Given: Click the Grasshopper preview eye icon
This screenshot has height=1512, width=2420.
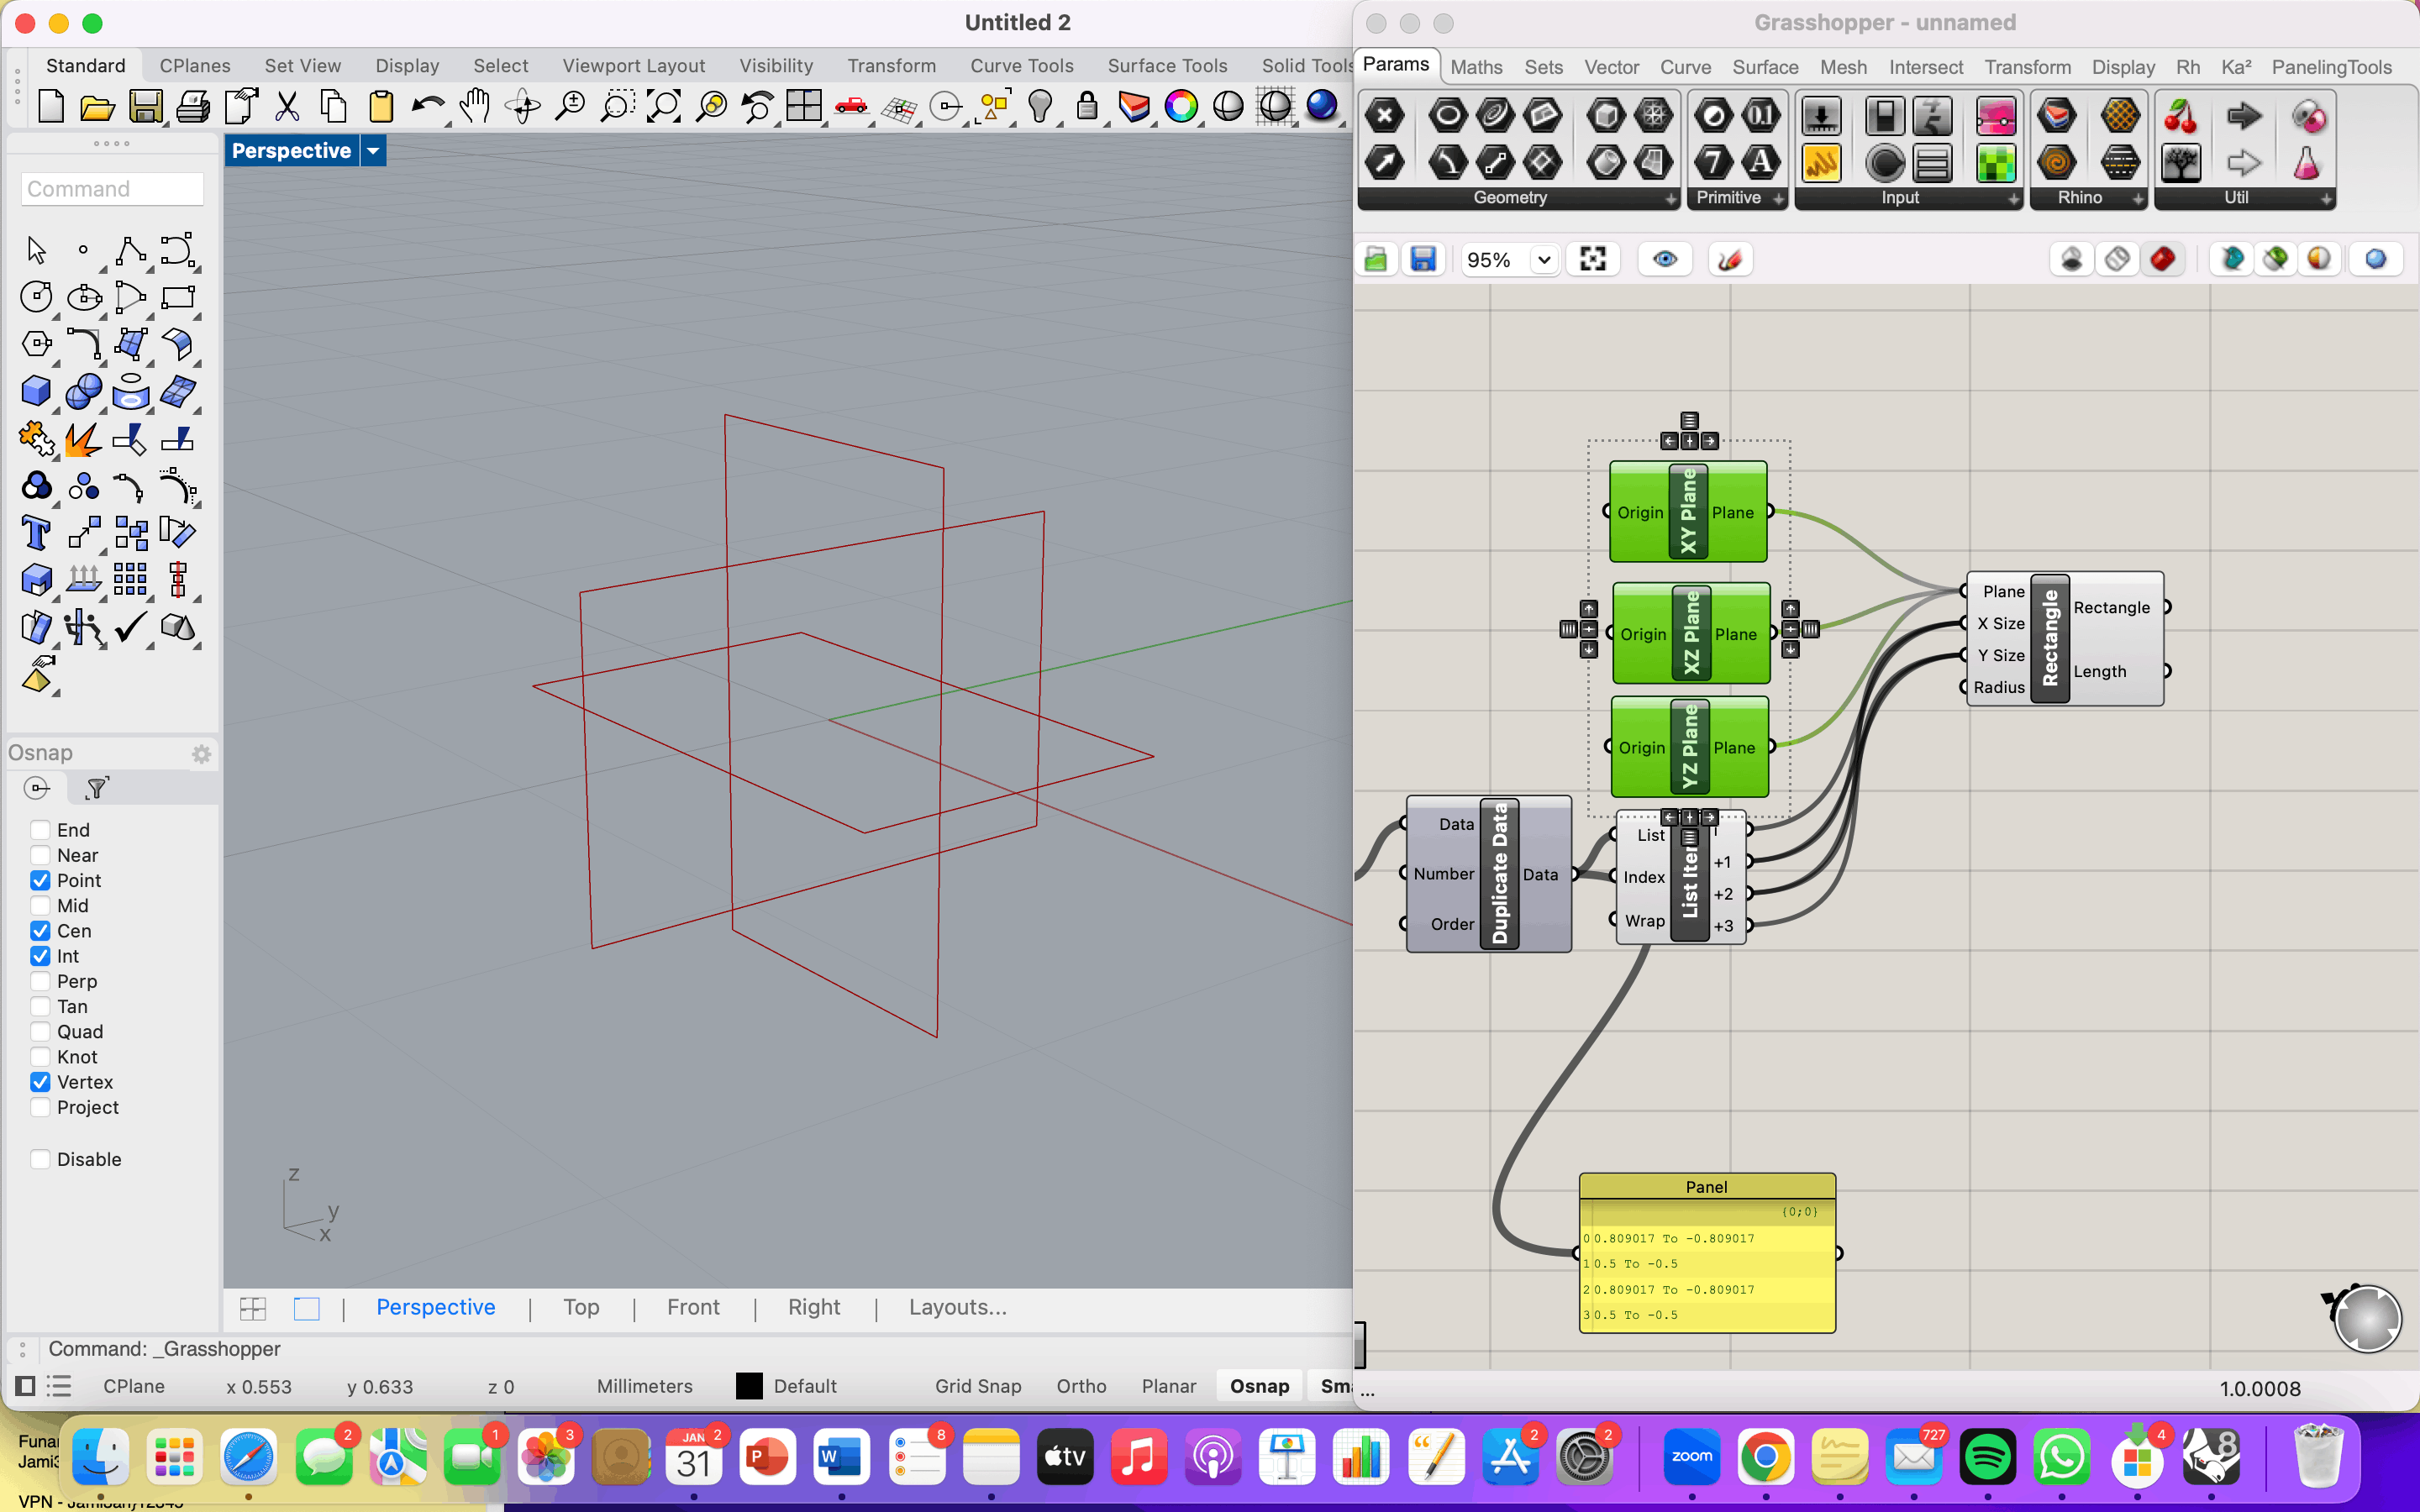Looking at the screenshot, I should pyautogui.click(x=1665, y=260).
